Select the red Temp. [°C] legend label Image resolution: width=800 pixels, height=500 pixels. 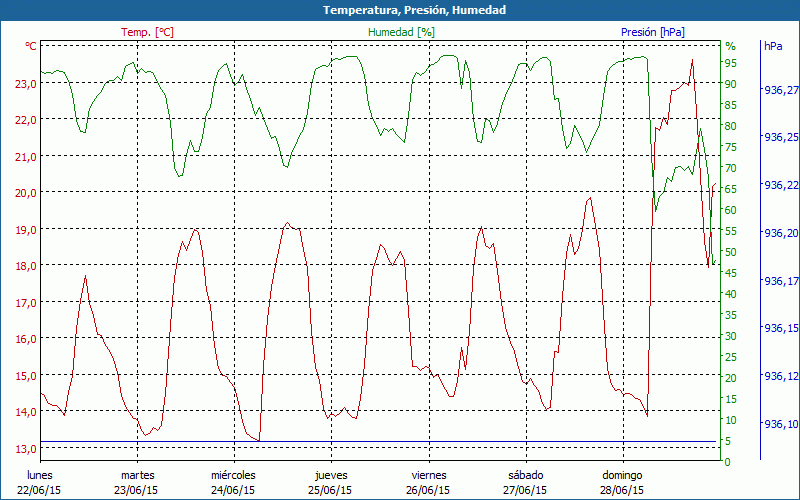147,32
